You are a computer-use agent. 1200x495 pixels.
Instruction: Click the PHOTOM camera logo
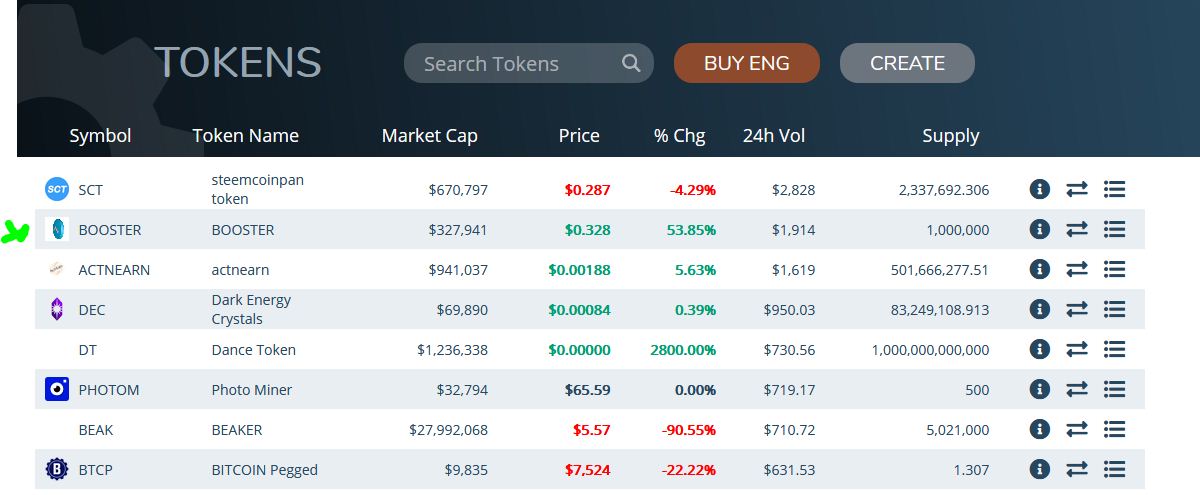pyautogui.click(x=57, y=389)
